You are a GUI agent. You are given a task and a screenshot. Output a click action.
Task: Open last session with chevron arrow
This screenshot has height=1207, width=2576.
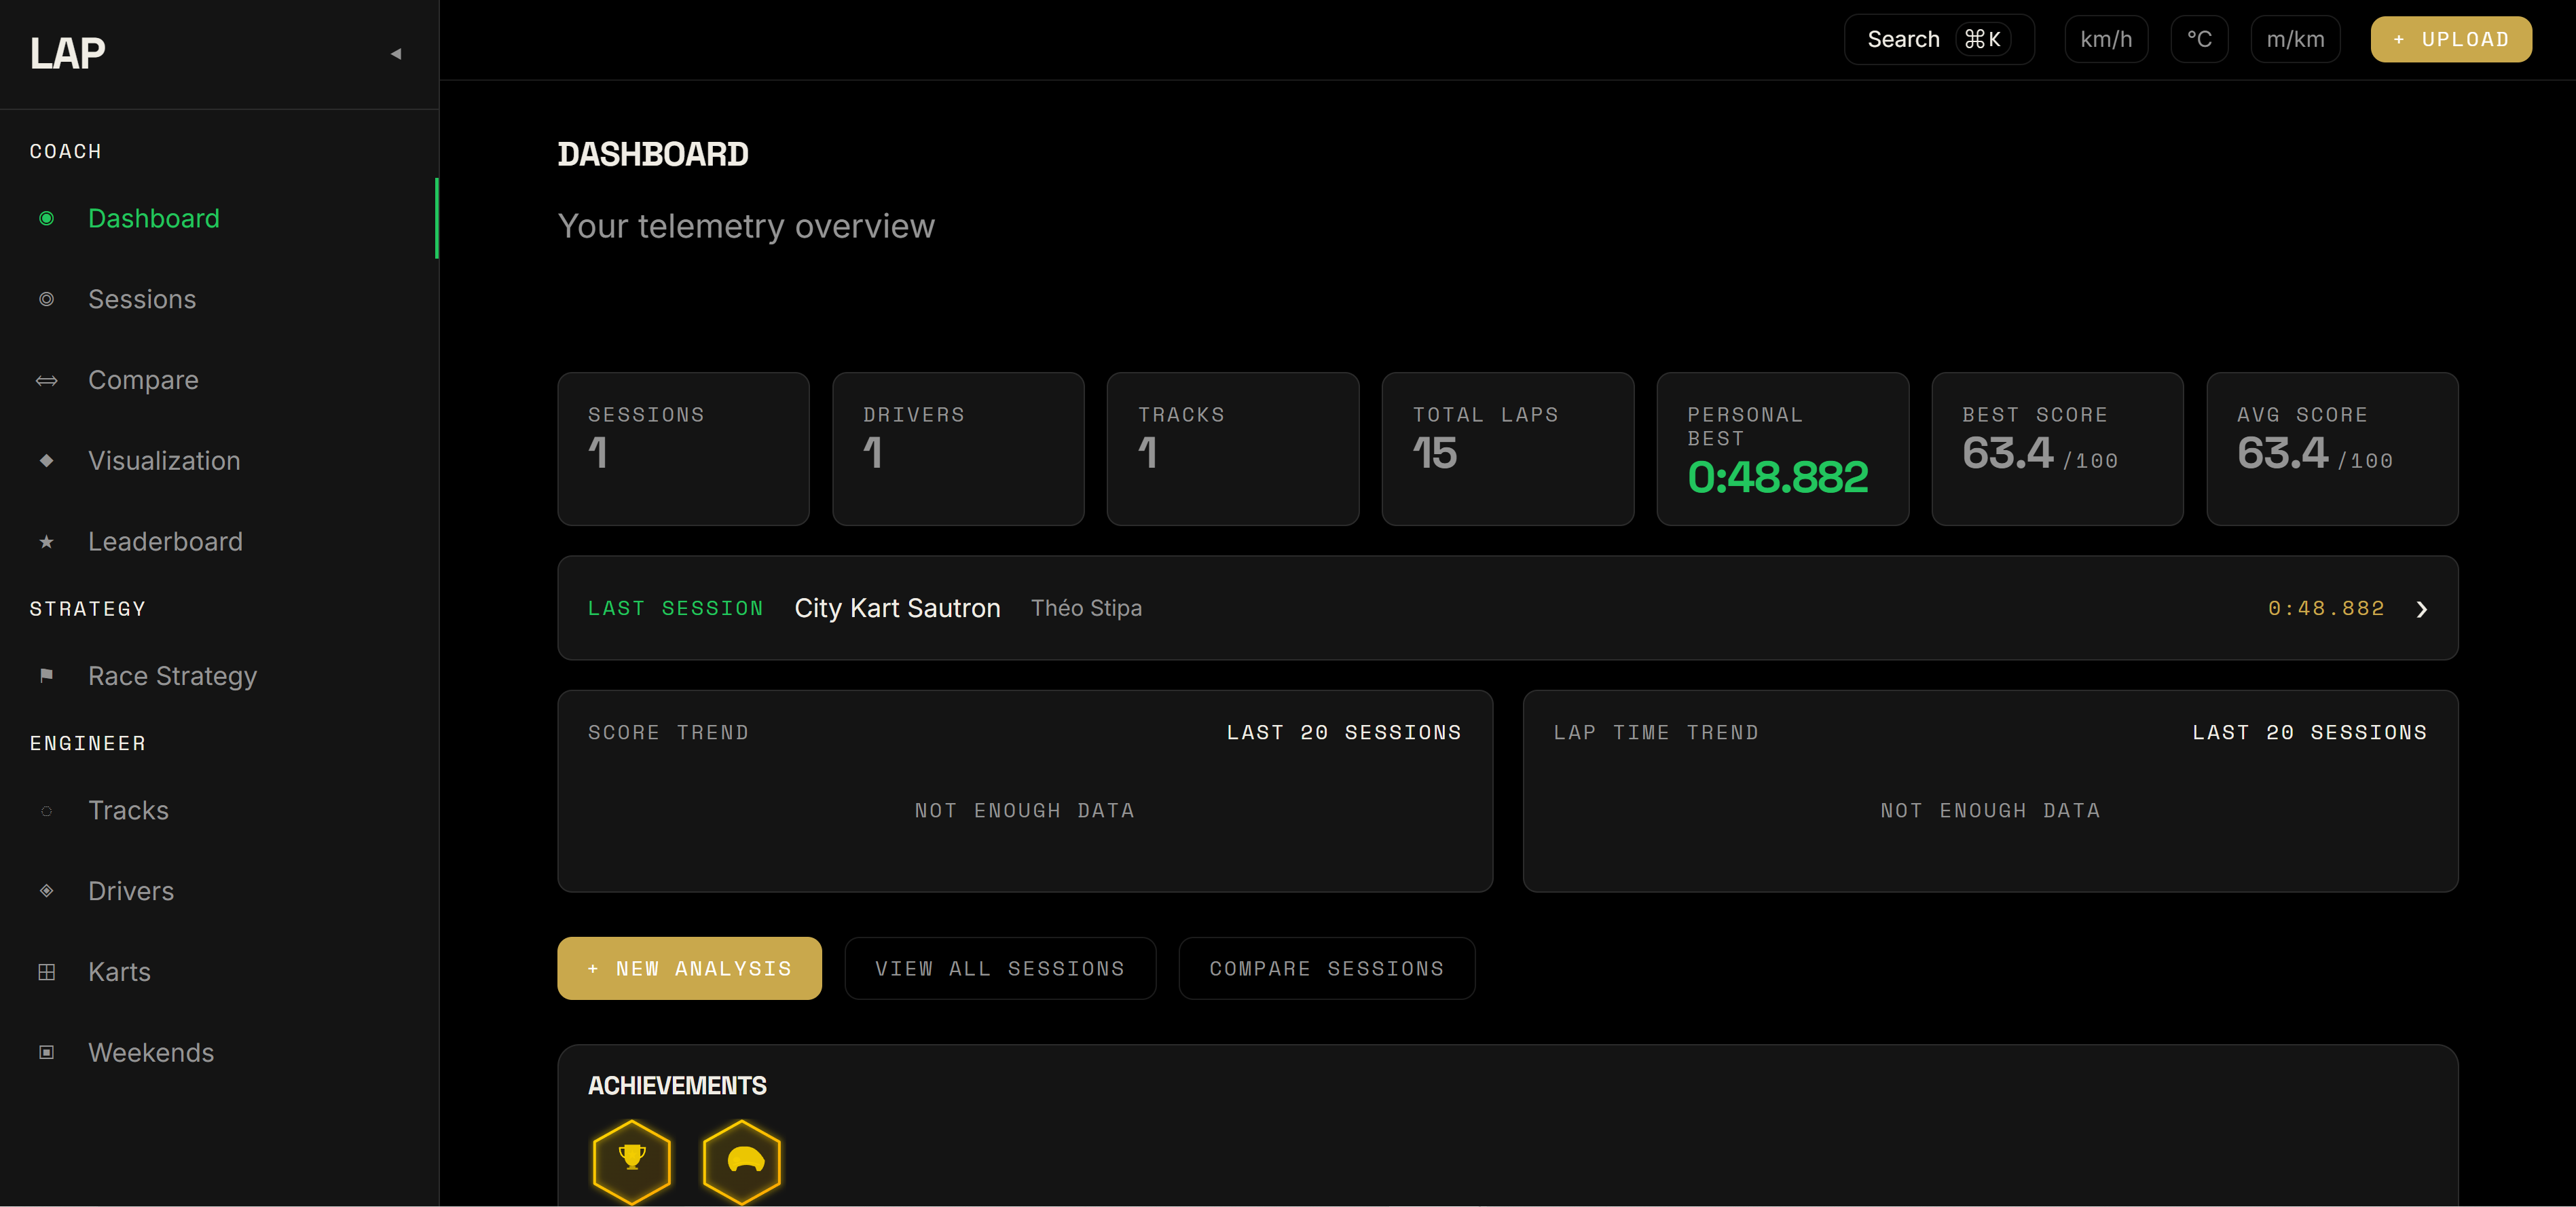pyautogui.click(x=2421, y=609)
